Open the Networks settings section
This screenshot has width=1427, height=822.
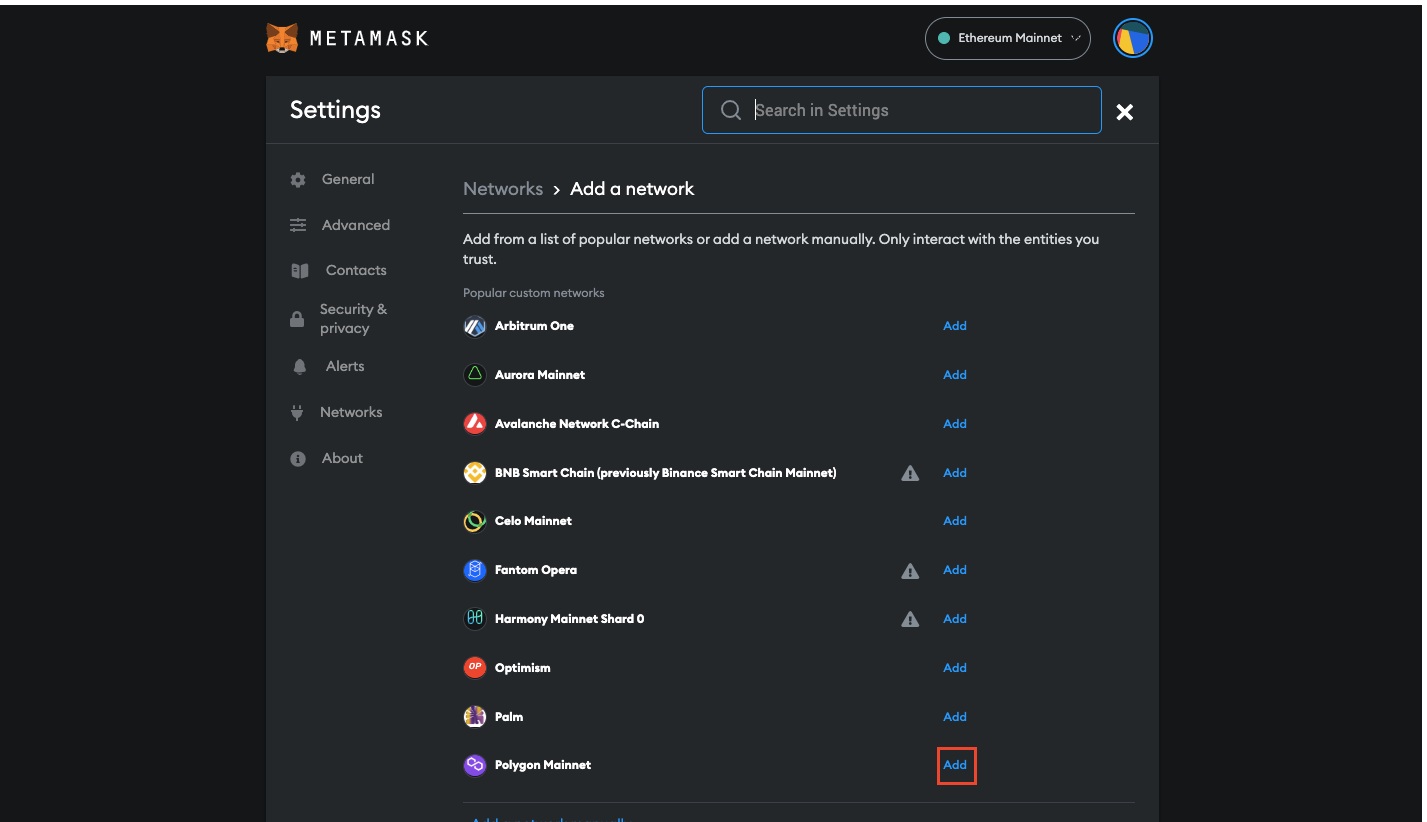(351, 412)
